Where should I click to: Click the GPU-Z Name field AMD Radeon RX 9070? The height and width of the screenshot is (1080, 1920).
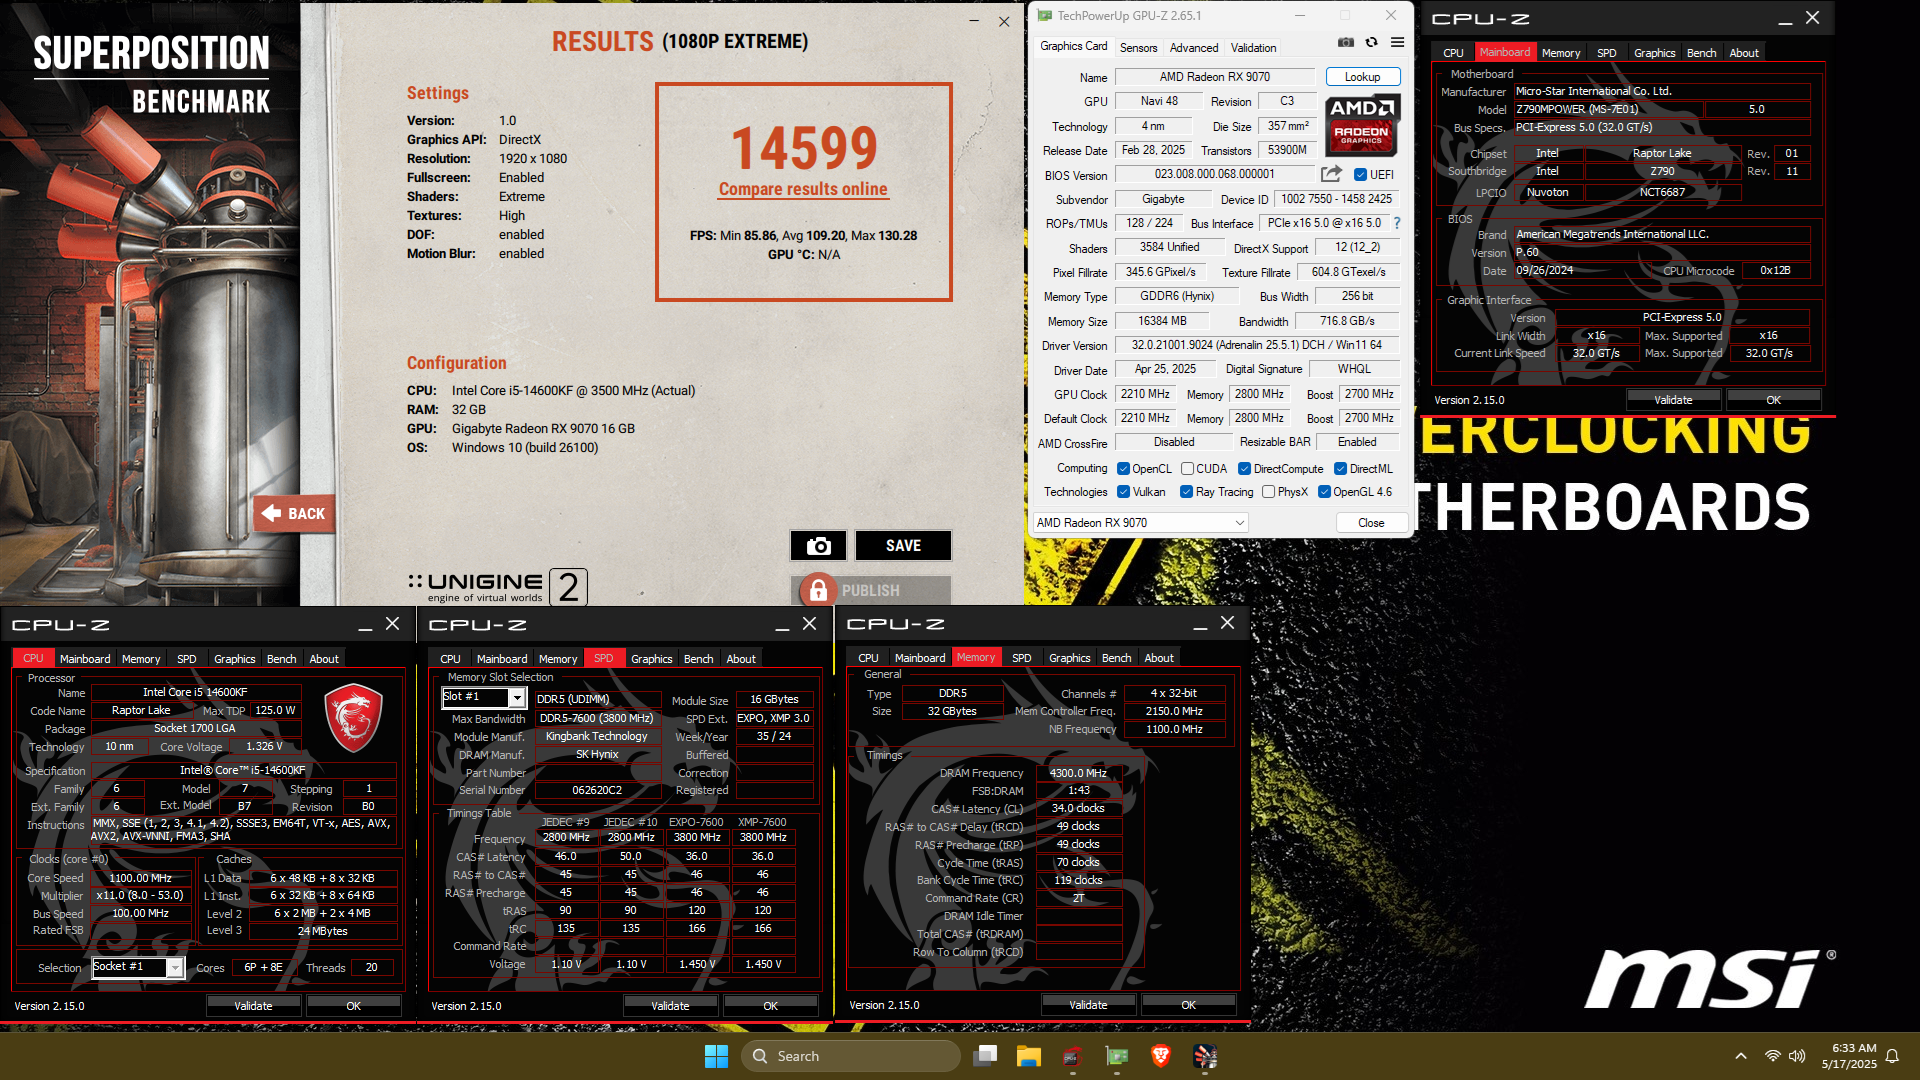pos(1215,77)
